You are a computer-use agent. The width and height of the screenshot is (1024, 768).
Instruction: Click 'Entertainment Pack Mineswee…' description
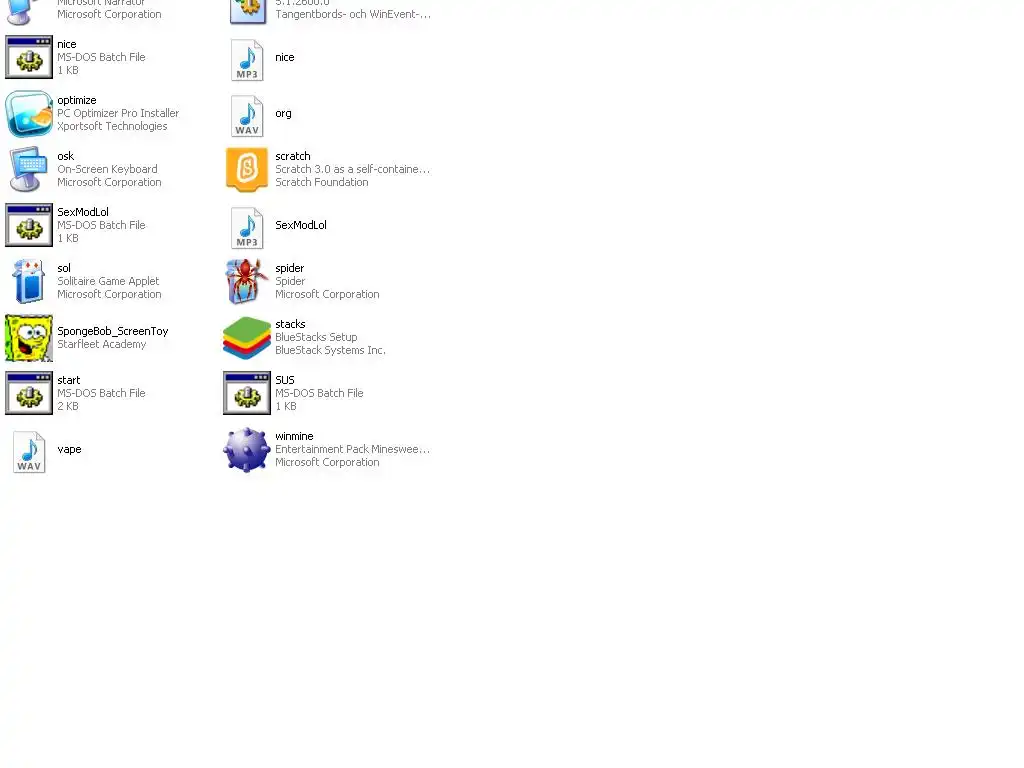click(x=352, y=449)
